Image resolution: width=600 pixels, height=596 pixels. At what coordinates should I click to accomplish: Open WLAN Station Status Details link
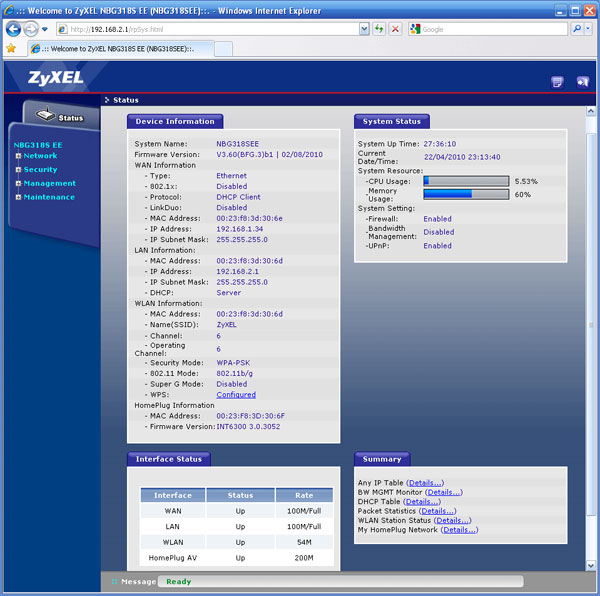[x=452, y=520]
